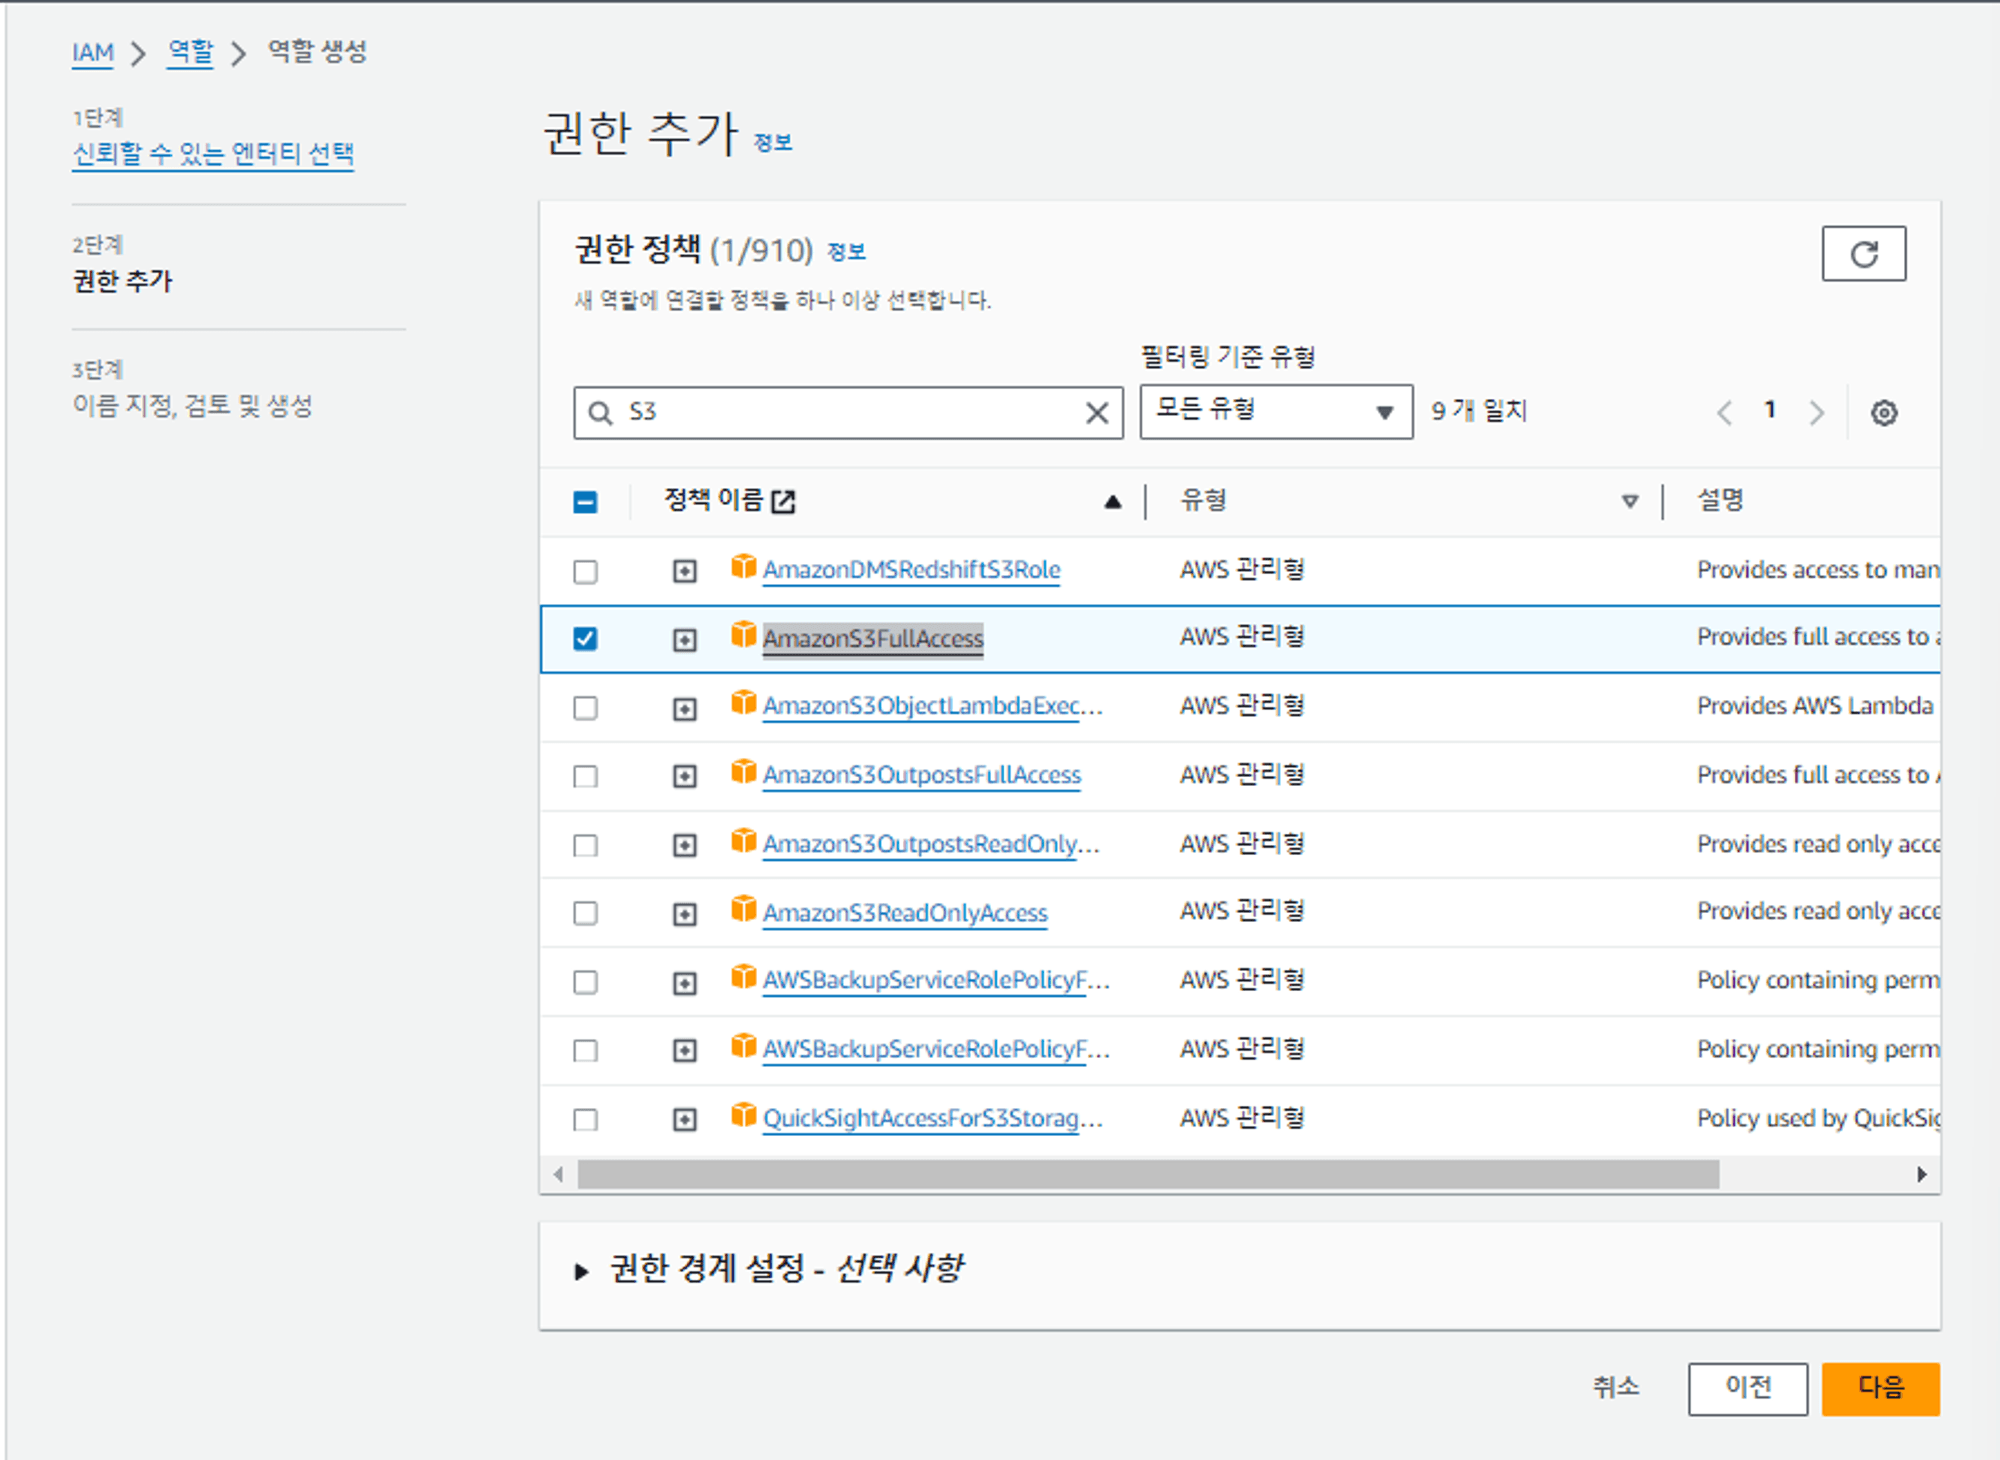Click QuickSightAccessForS3Storag policy box icon
The image size is (2000, 1460).
pyautogui.click(x=743, y=1115)
